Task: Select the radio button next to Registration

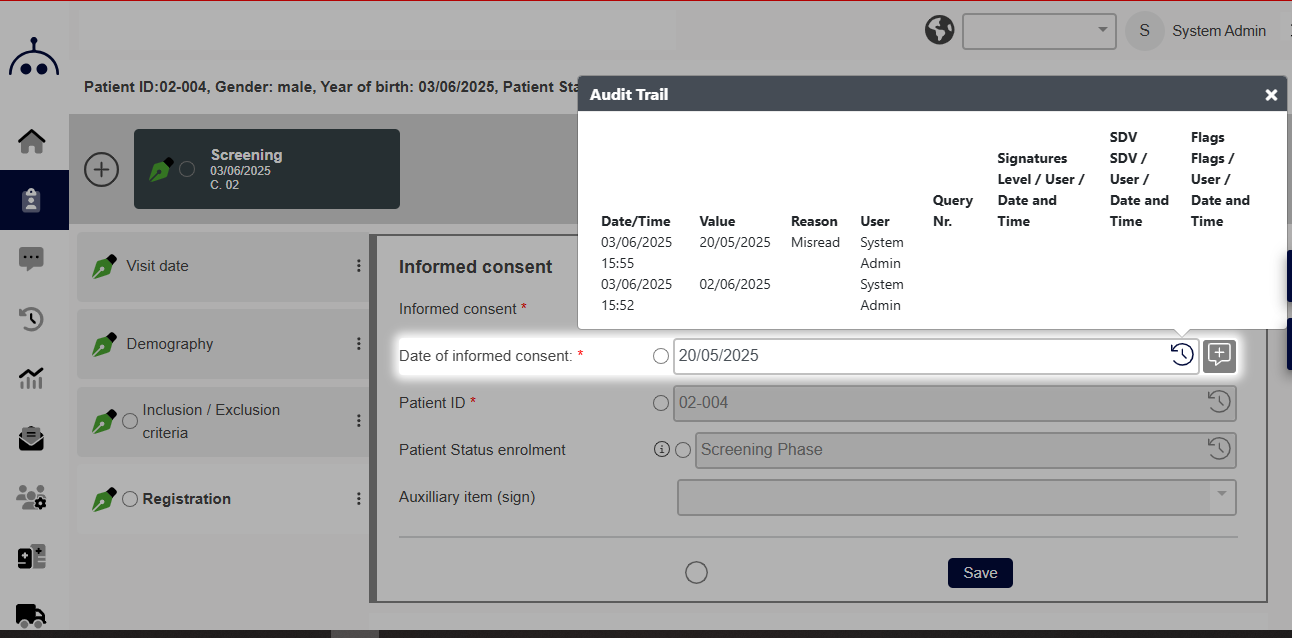Action: coord(130,498)
